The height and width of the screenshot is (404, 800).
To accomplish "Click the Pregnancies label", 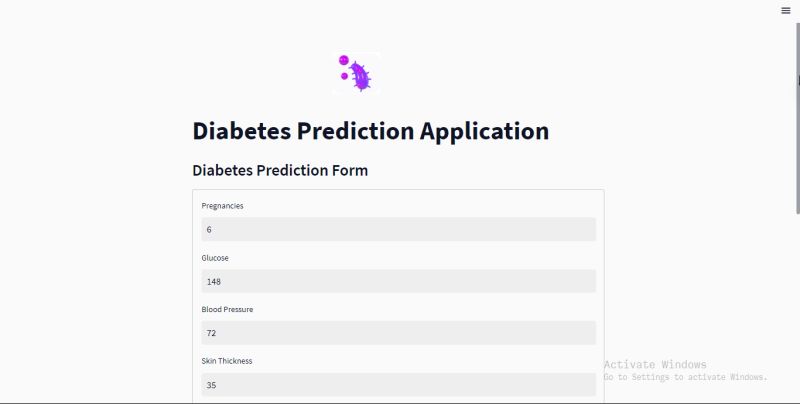I will click(222, 206).
